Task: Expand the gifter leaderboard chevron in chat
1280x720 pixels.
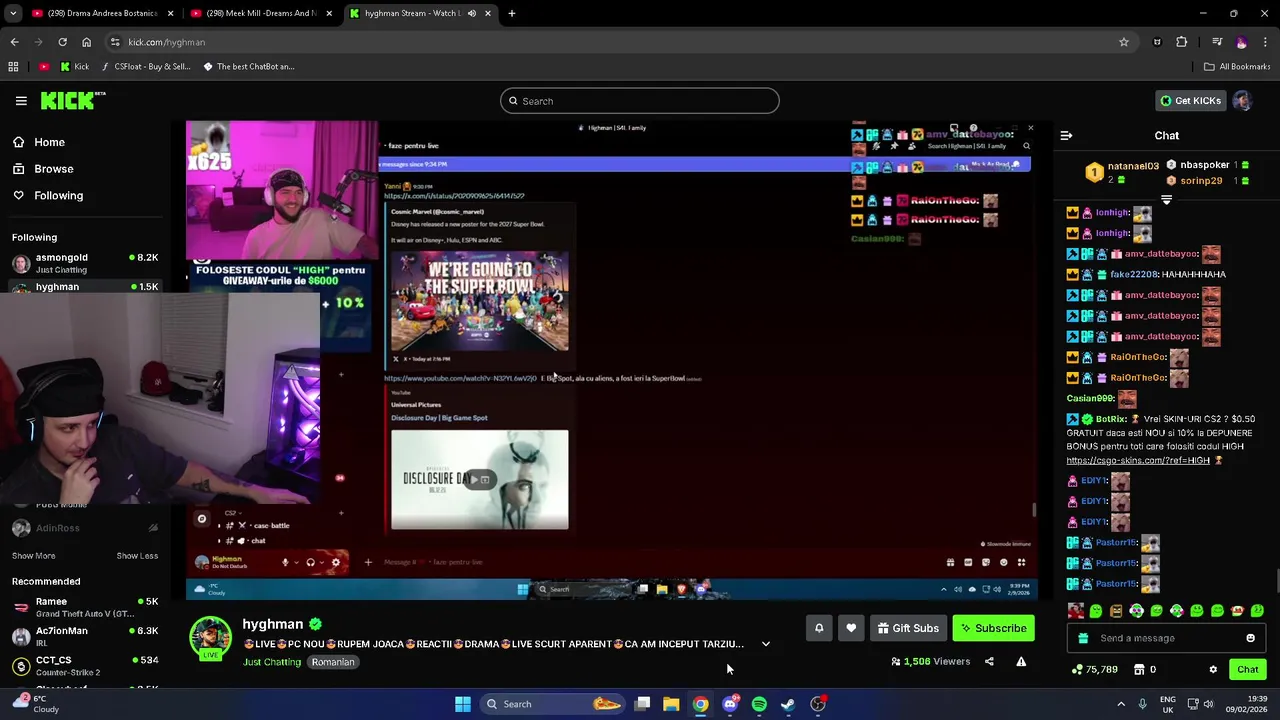Action: [x=1166, y=200]
